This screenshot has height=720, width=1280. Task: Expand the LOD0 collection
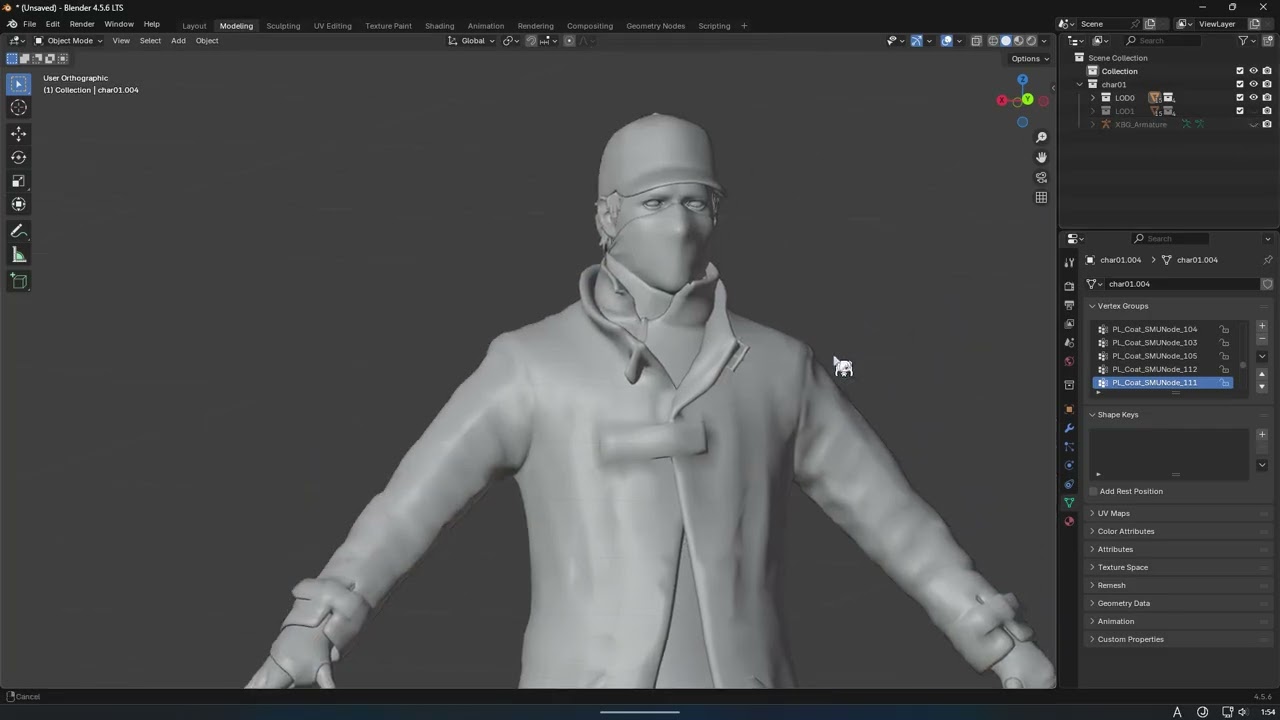tap(1092, 98)
